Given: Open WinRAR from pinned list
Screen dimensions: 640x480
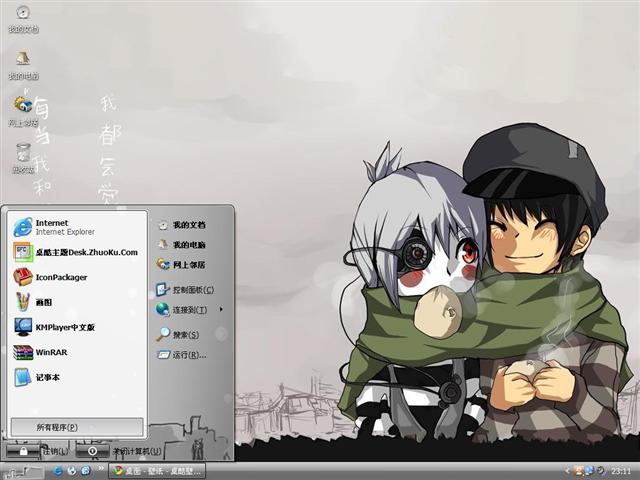Looking at the screenshot, I should pos(78,352).
